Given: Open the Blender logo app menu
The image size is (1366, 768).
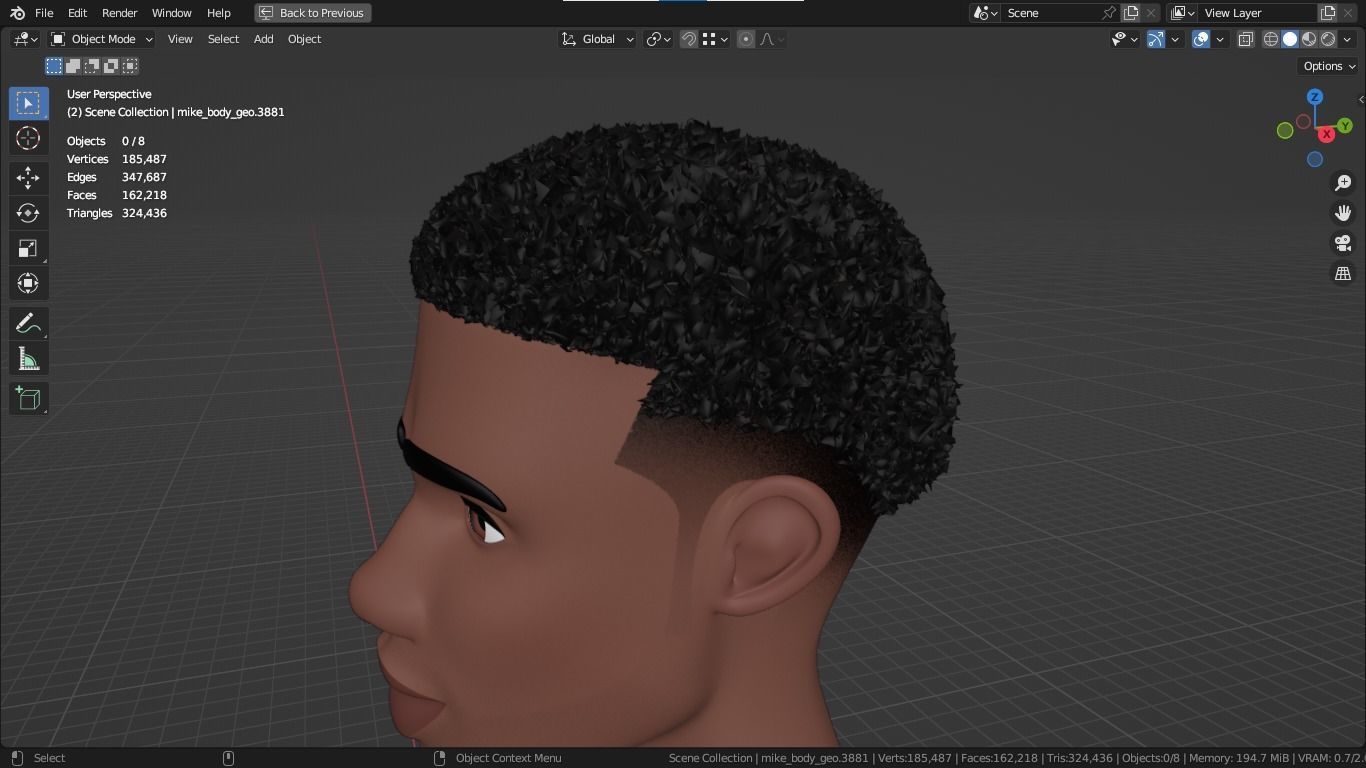Looking at the screenshot, I should (17, 13).
